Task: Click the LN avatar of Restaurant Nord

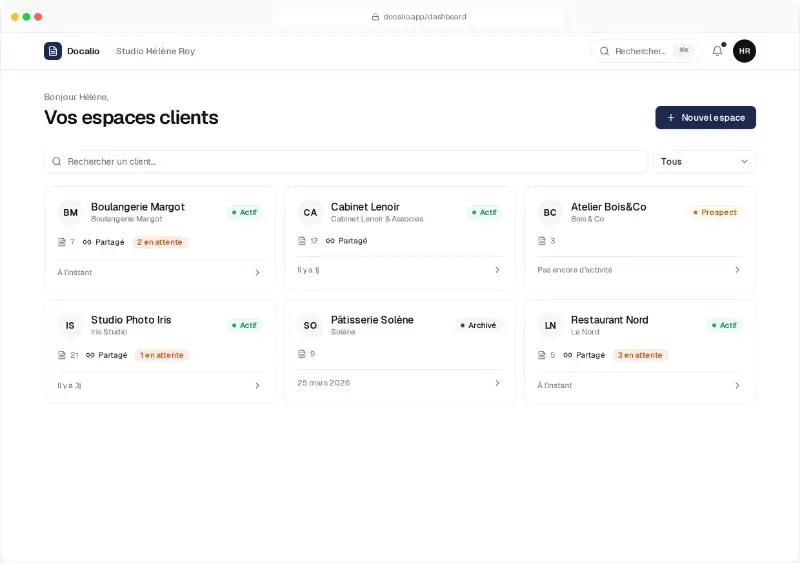Action: 550,325
